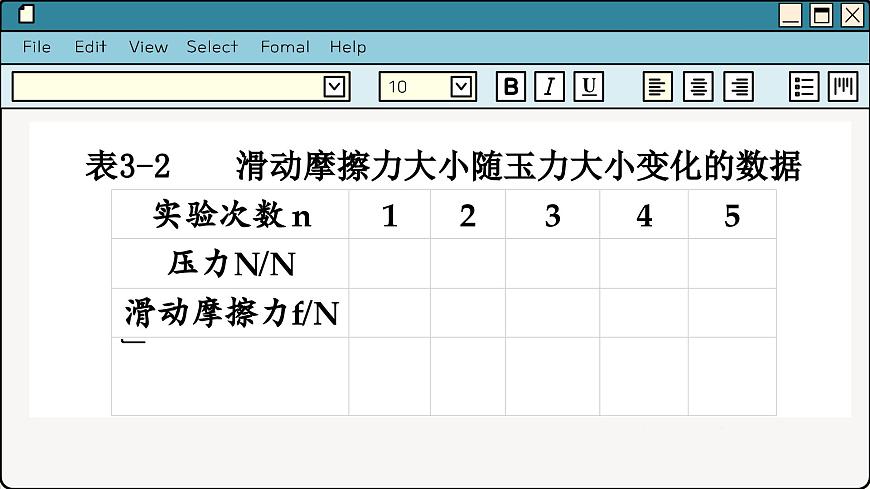Click column header 5
Viewport: 870px width, 489px height.
tap(732, 214)
